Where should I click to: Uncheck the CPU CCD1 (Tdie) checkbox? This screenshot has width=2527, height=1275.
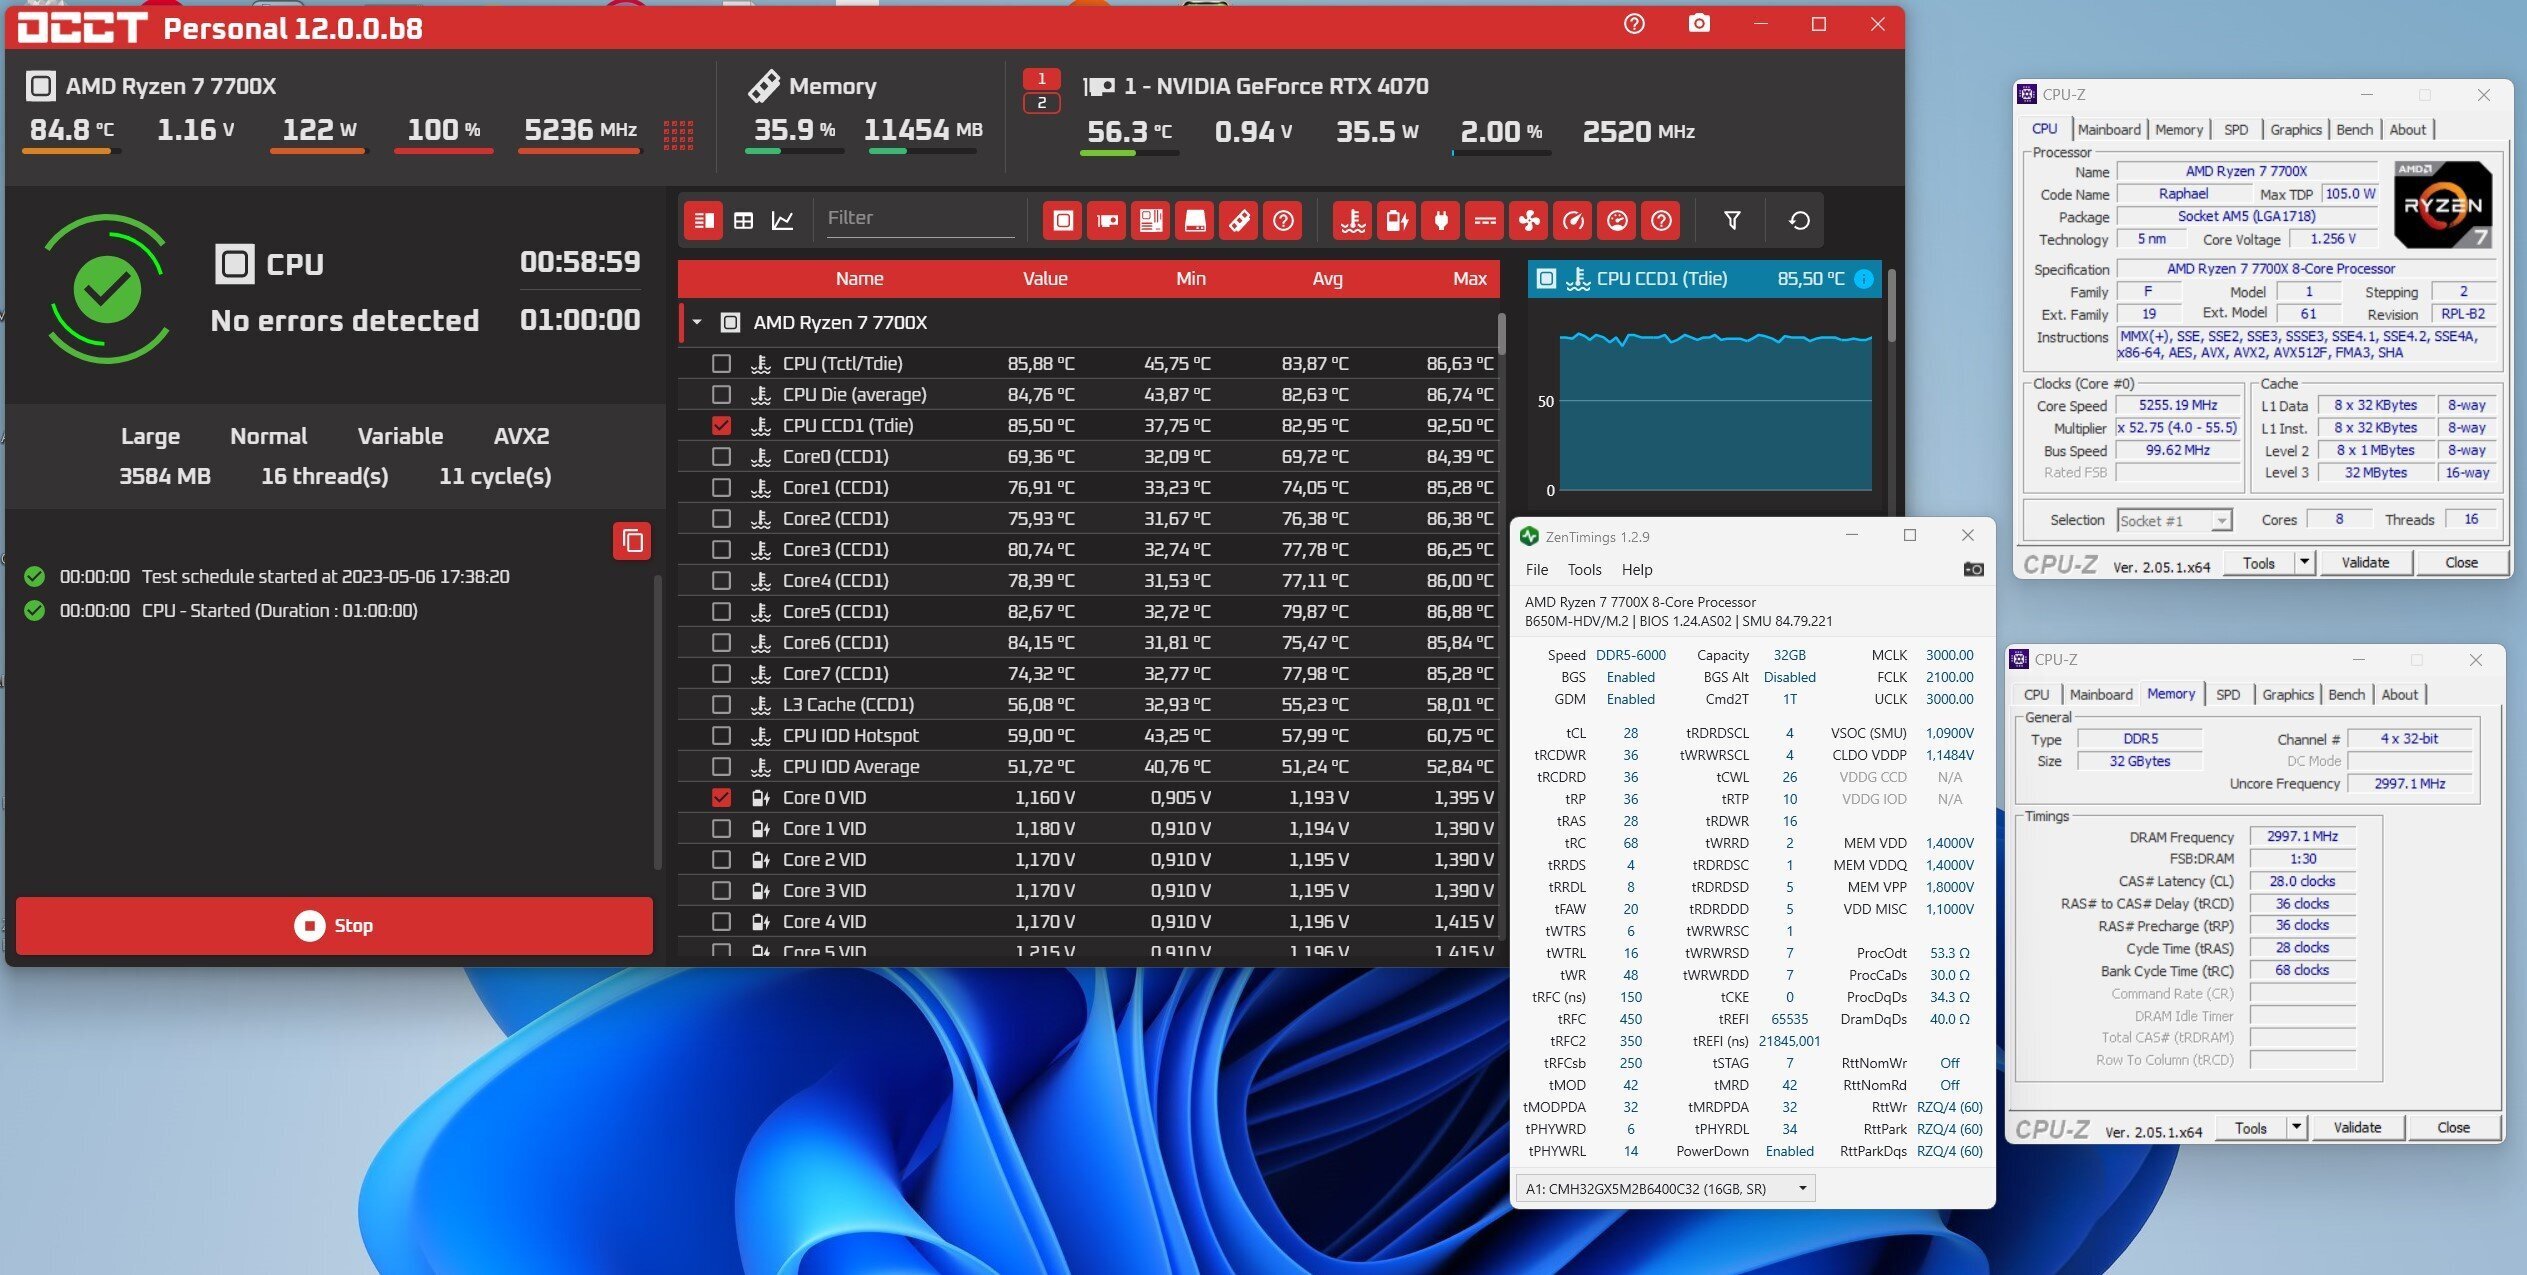coord(721,426)
